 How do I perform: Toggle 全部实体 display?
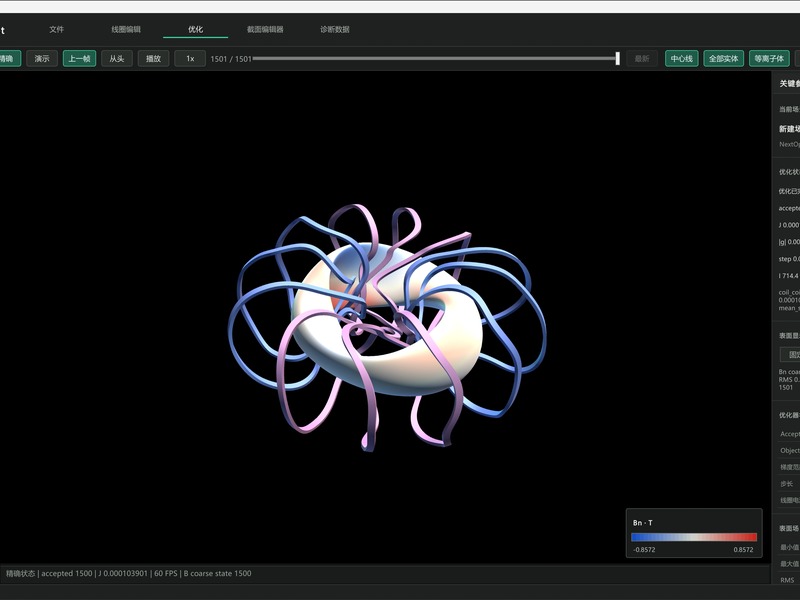[x=723, y=59]
